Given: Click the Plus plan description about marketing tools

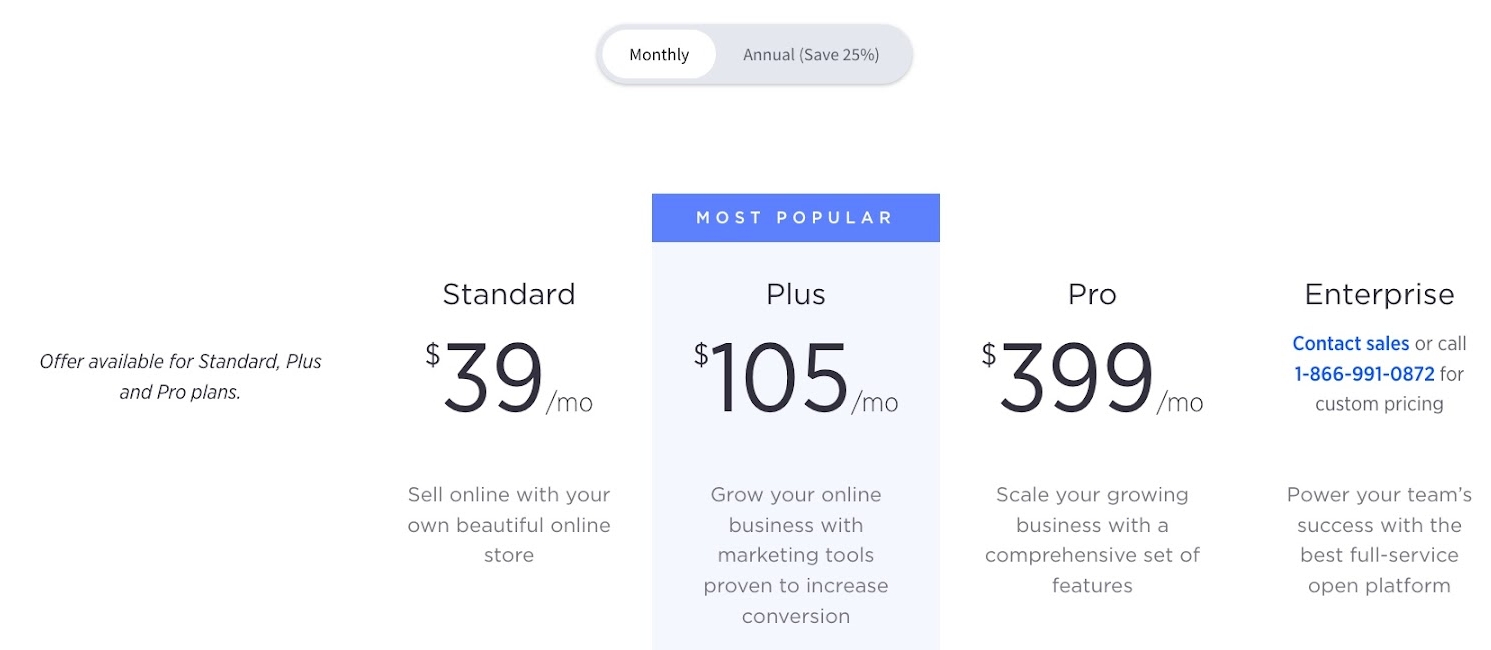Looking at the screenshot, I should tap(796, 555).
